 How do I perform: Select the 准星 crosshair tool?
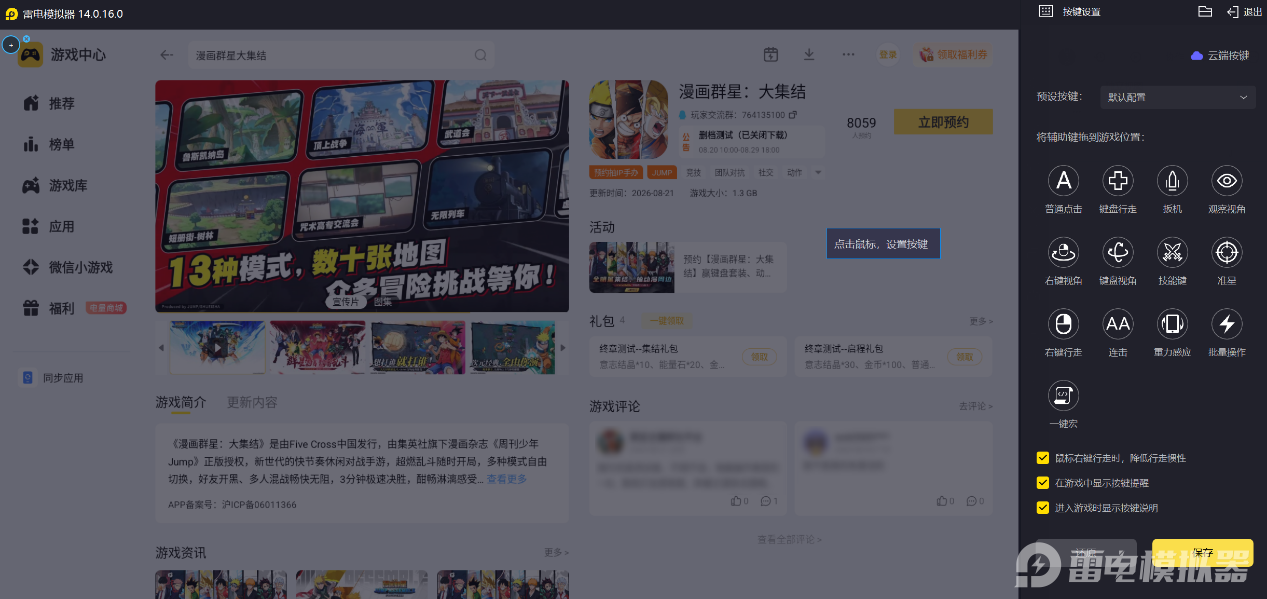pyautogui.click(x=1227, y=252)
